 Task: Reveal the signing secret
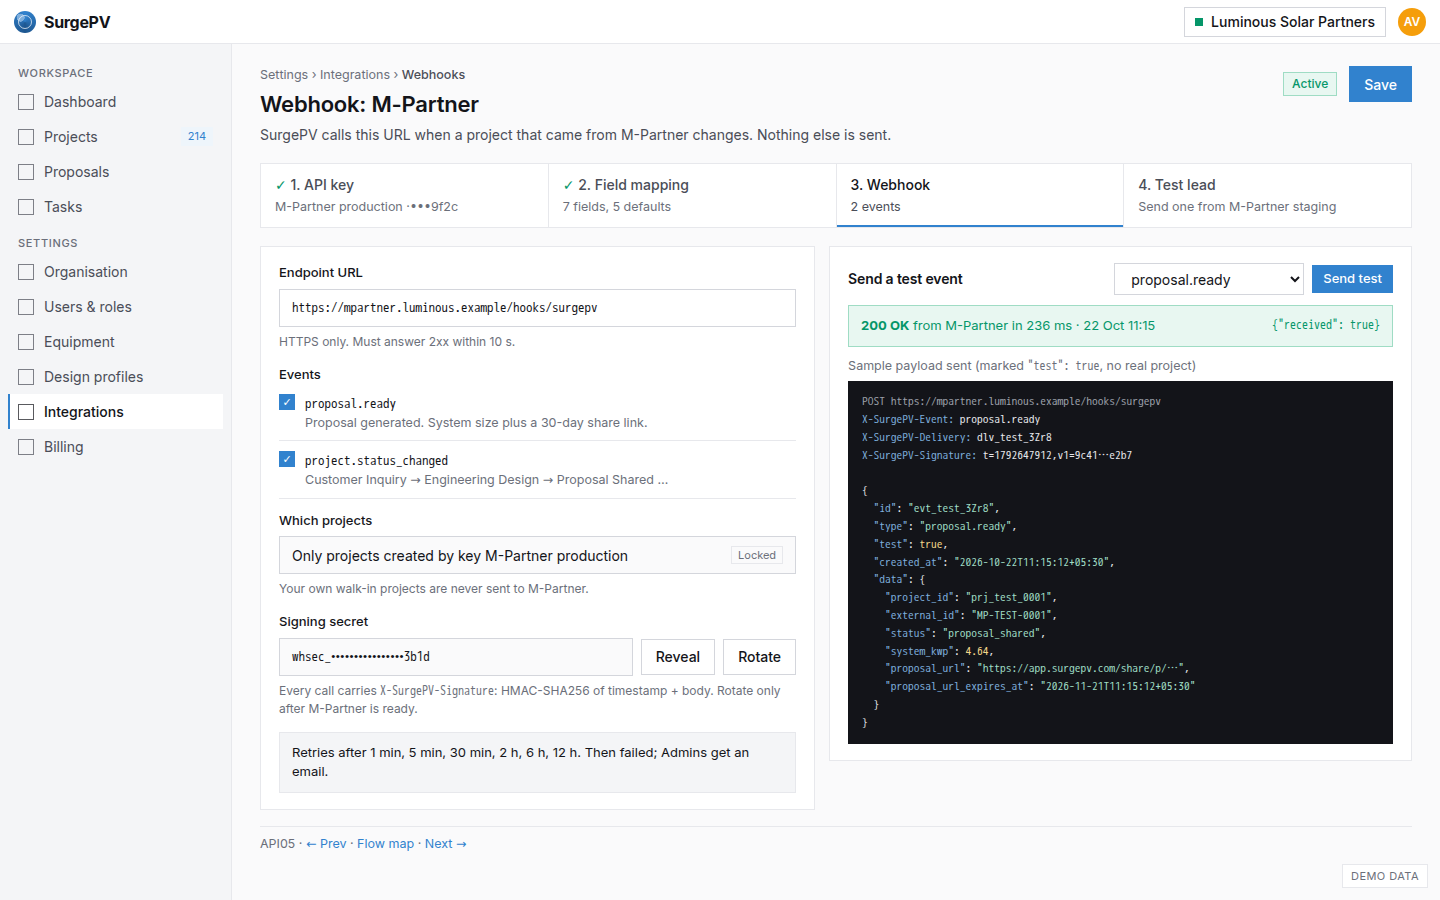click(678, 657)
